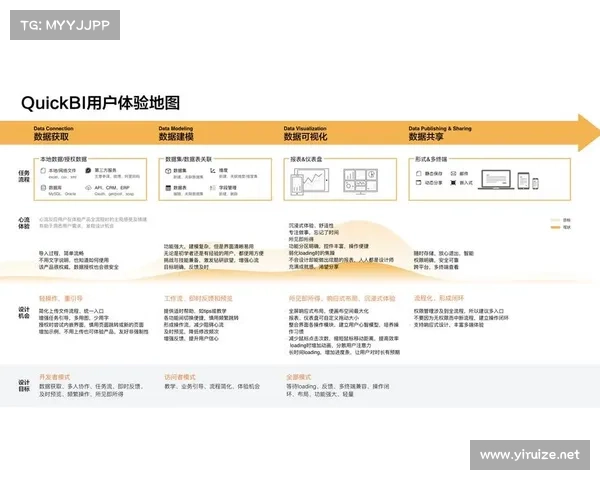Click the pale 目标 legend swatch
Image resolution: width=600 pixels, height=480 pixels.
[x=555, y=220]
